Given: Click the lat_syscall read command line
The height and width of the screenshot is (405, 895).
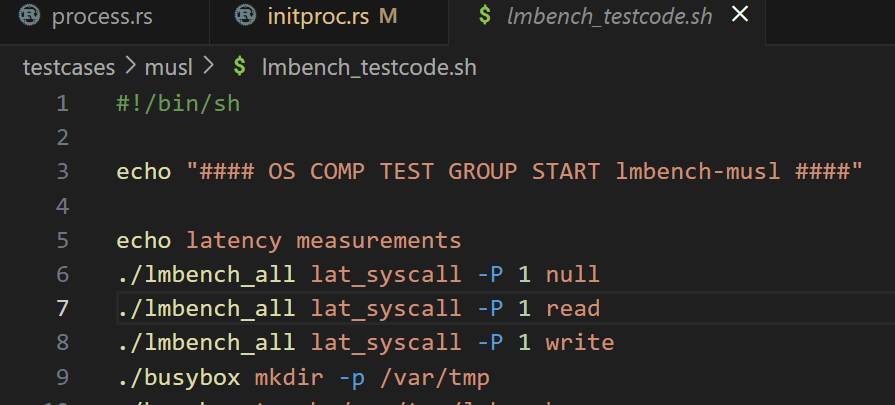Looking at the screenshot, I should click(x=358, y=308).
